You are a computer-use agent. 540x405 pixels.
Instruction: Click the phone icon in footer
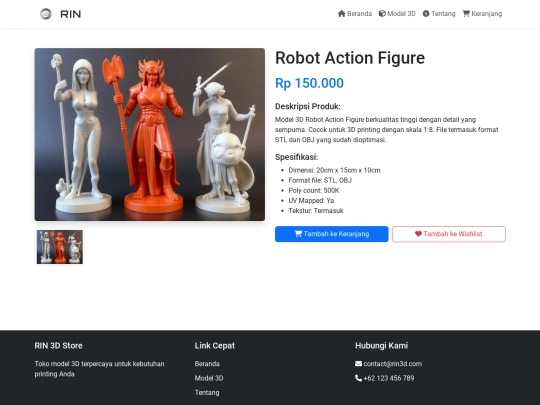[x=359, y=378]
